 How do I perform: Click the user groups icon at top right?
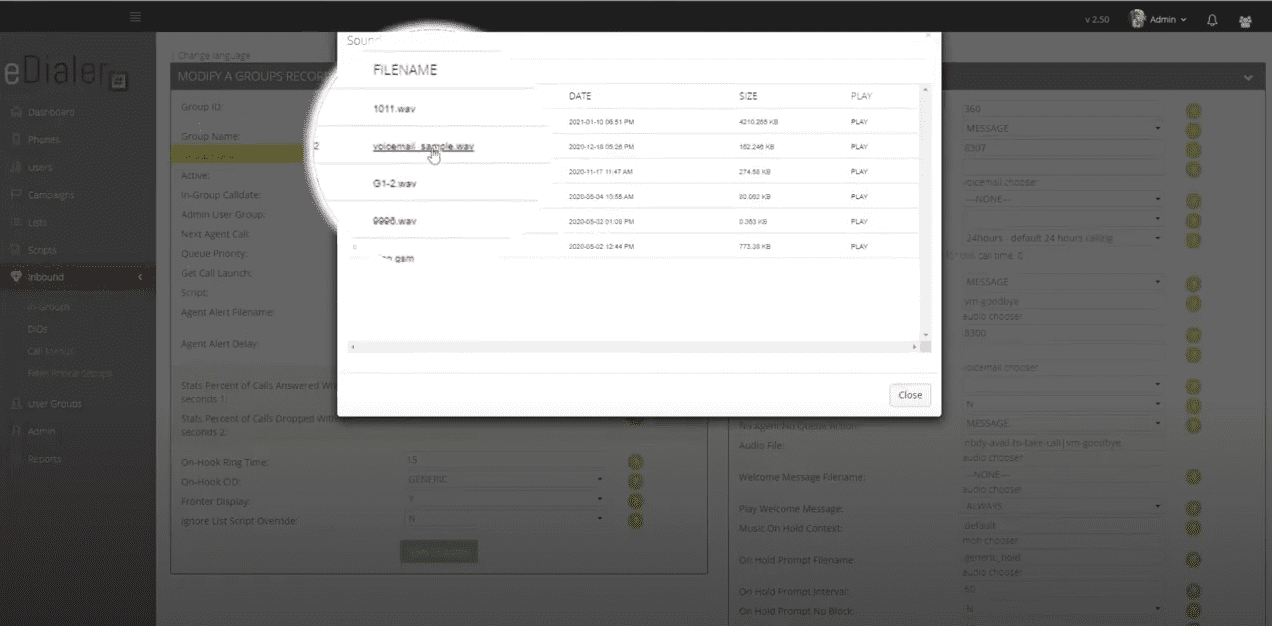click(x=1245, y=20)
